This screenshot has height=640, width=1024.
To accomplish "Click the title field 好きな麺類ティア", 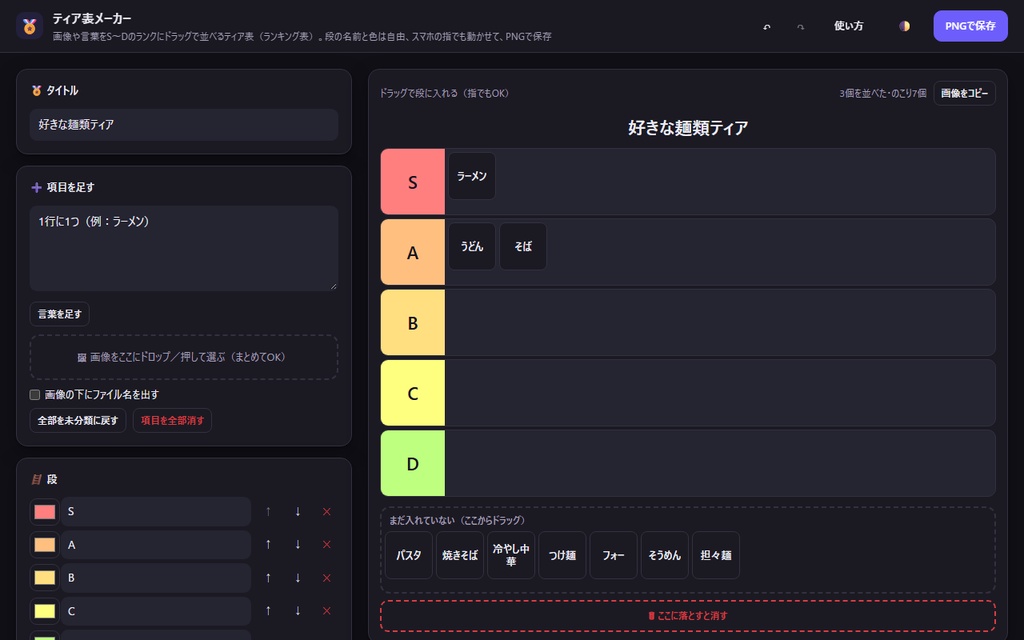I will (184, 125).
